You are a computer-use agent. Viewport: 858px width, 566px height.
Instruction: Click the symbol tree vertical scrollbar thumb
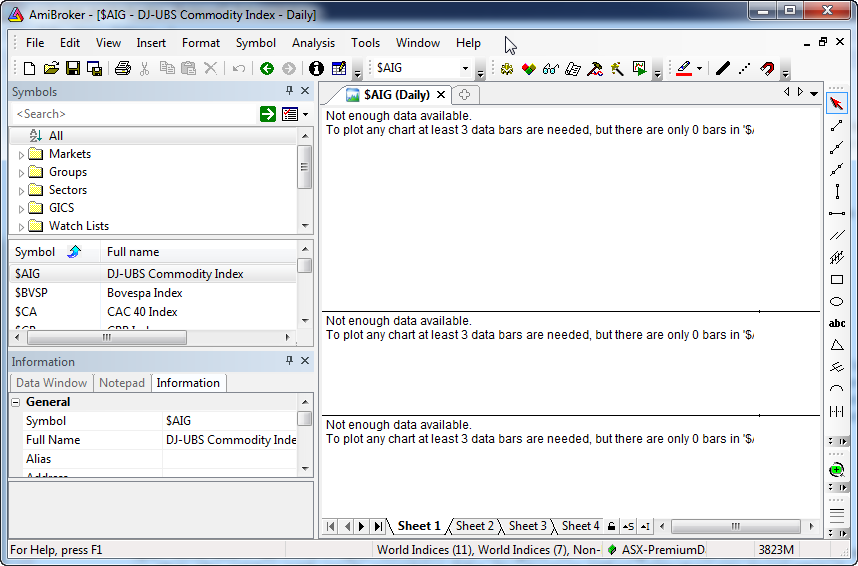pos(304,168)
